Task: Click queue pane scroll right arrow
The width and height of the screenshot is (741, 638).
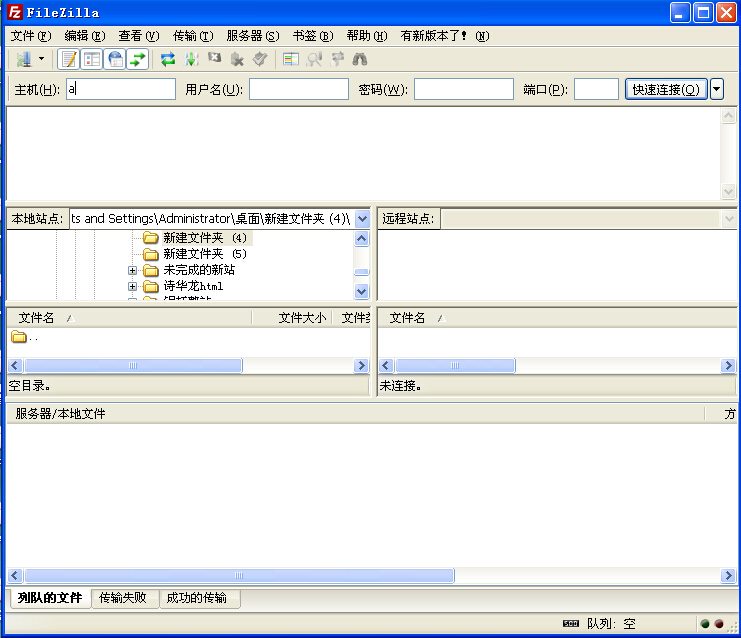Action: pyautogui.click(x=728, y=575)
